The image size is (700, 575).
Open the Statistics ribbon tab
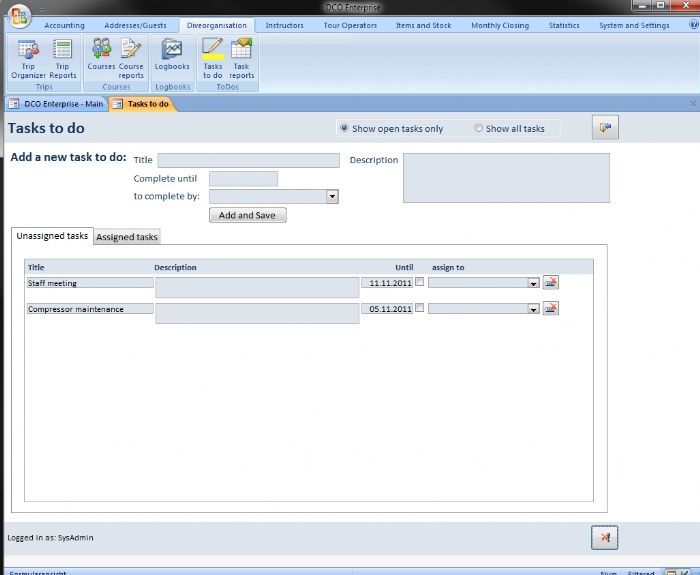coord(564,25)
